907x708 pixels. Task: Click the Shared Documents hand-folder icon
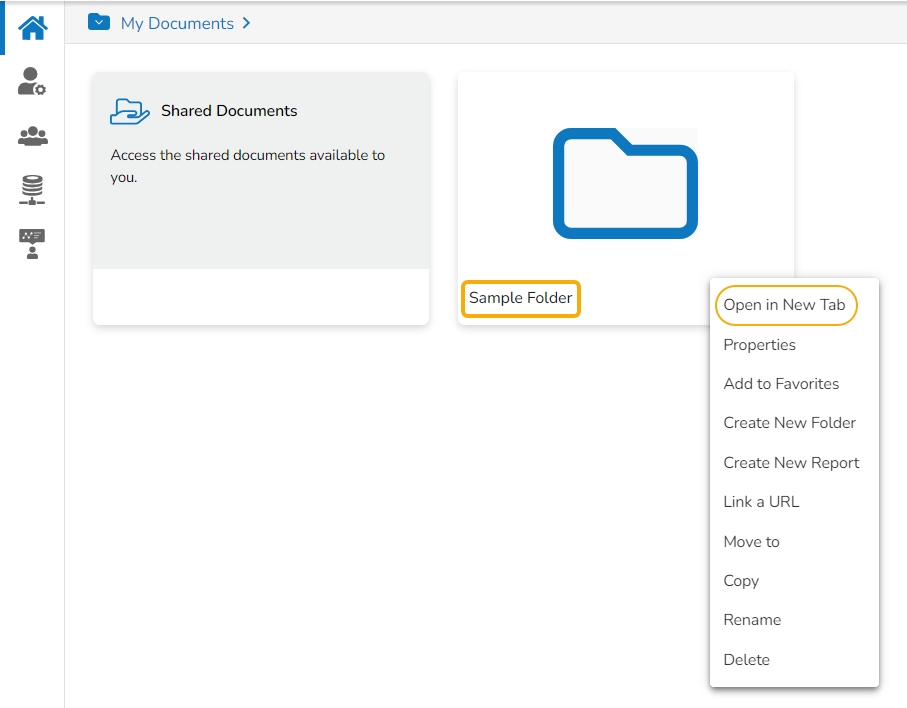(x=130, y=111)
